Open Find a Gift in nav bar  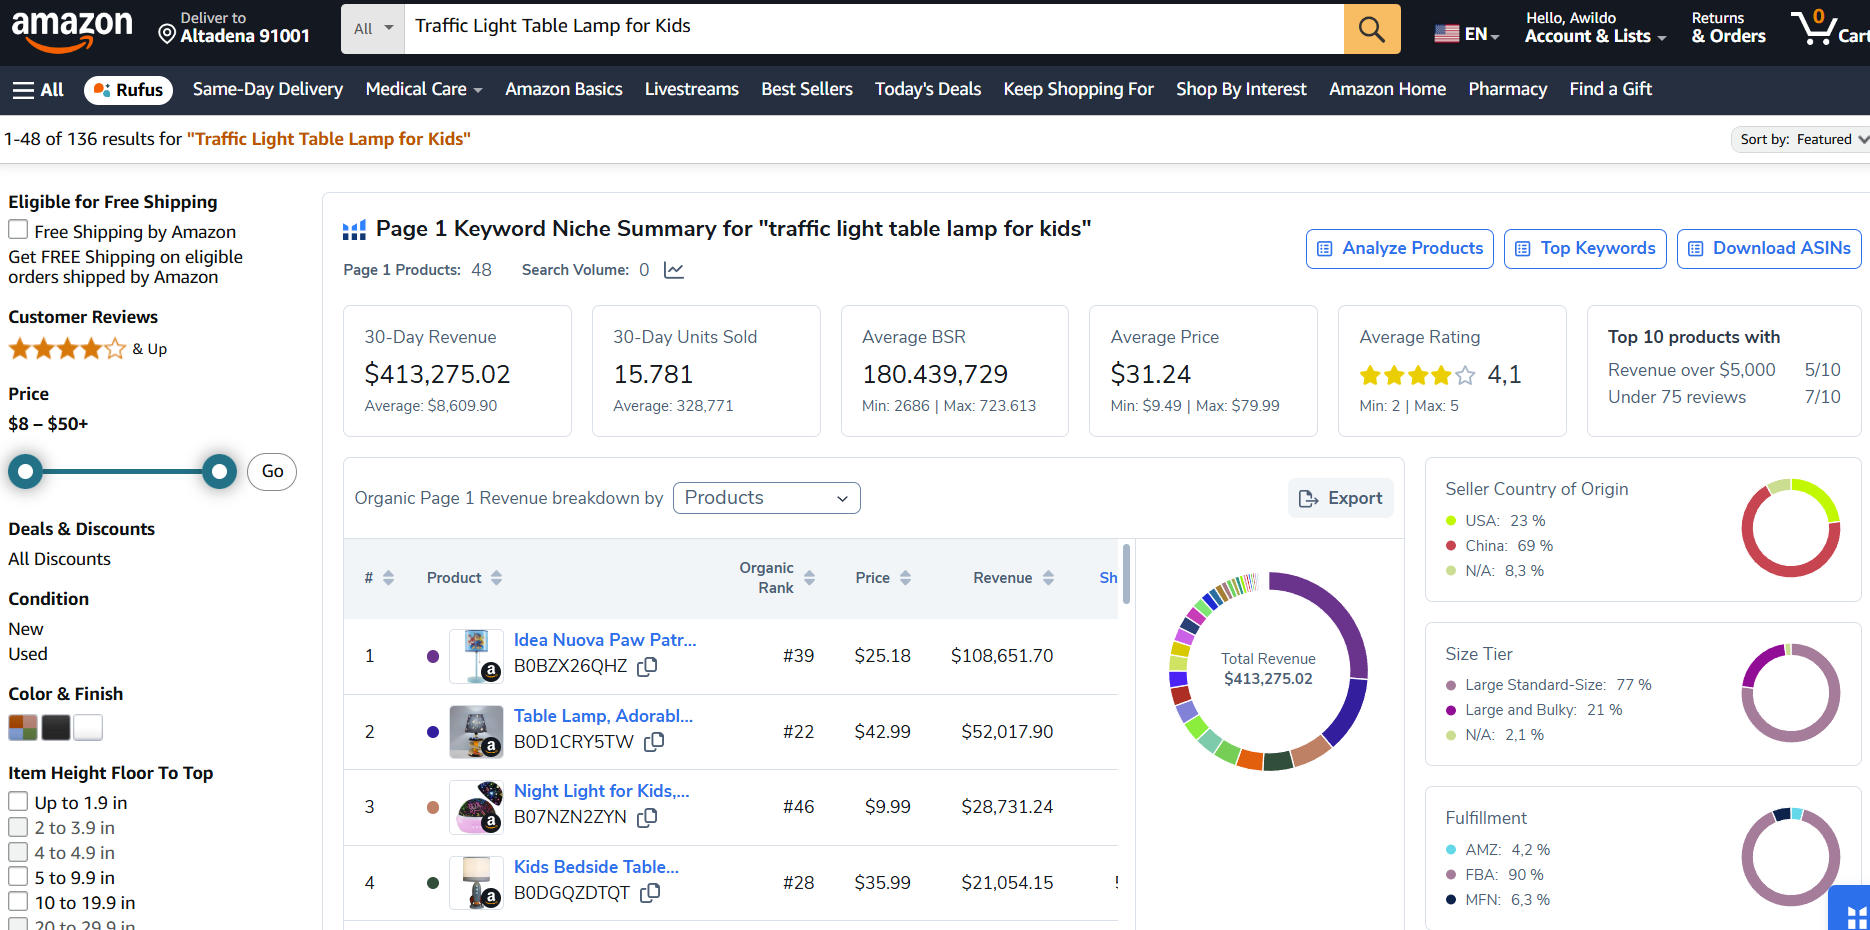click(x=1611, y=90)
